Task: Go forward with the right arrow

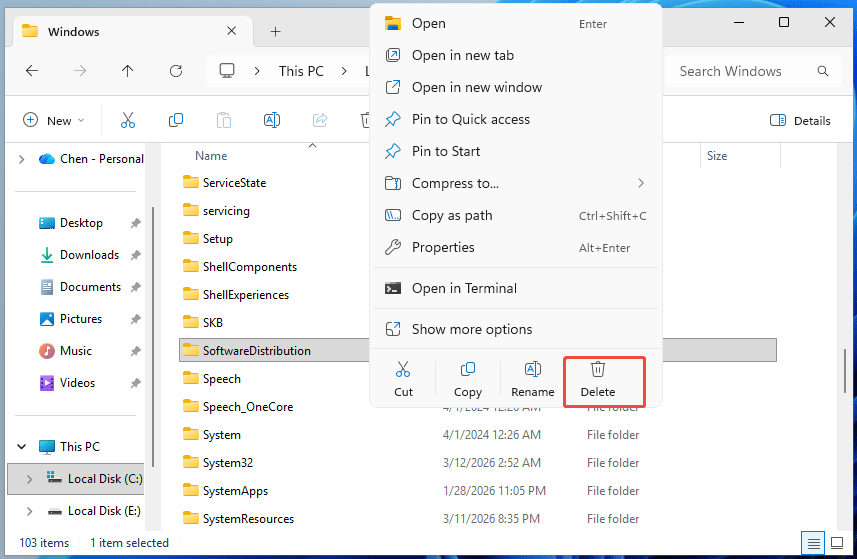Action: [x=80, y=70]
